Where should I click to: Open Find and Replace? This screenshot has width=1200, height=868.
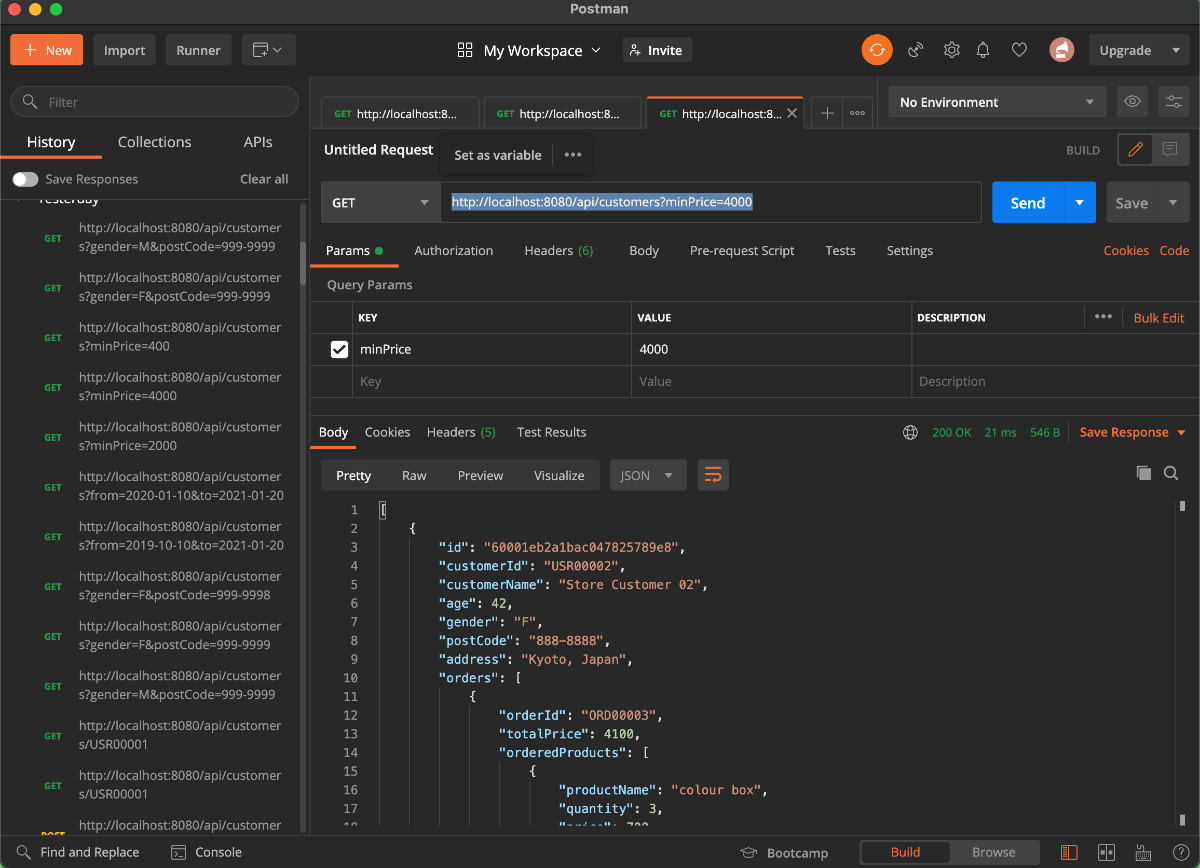click(77, 852)
